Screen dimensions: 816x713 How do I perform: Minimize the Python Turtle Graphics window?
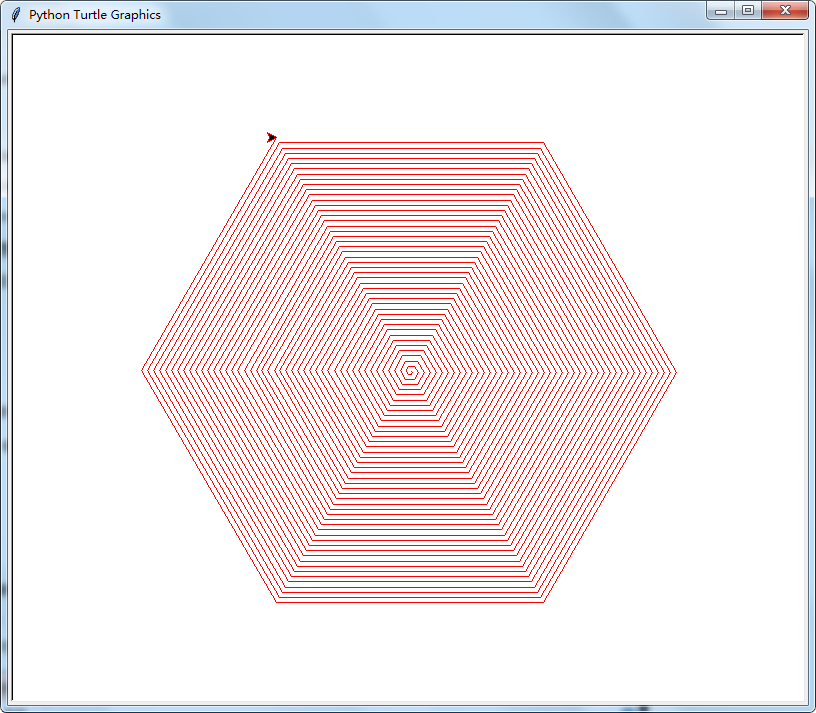(x=721, y=10)
